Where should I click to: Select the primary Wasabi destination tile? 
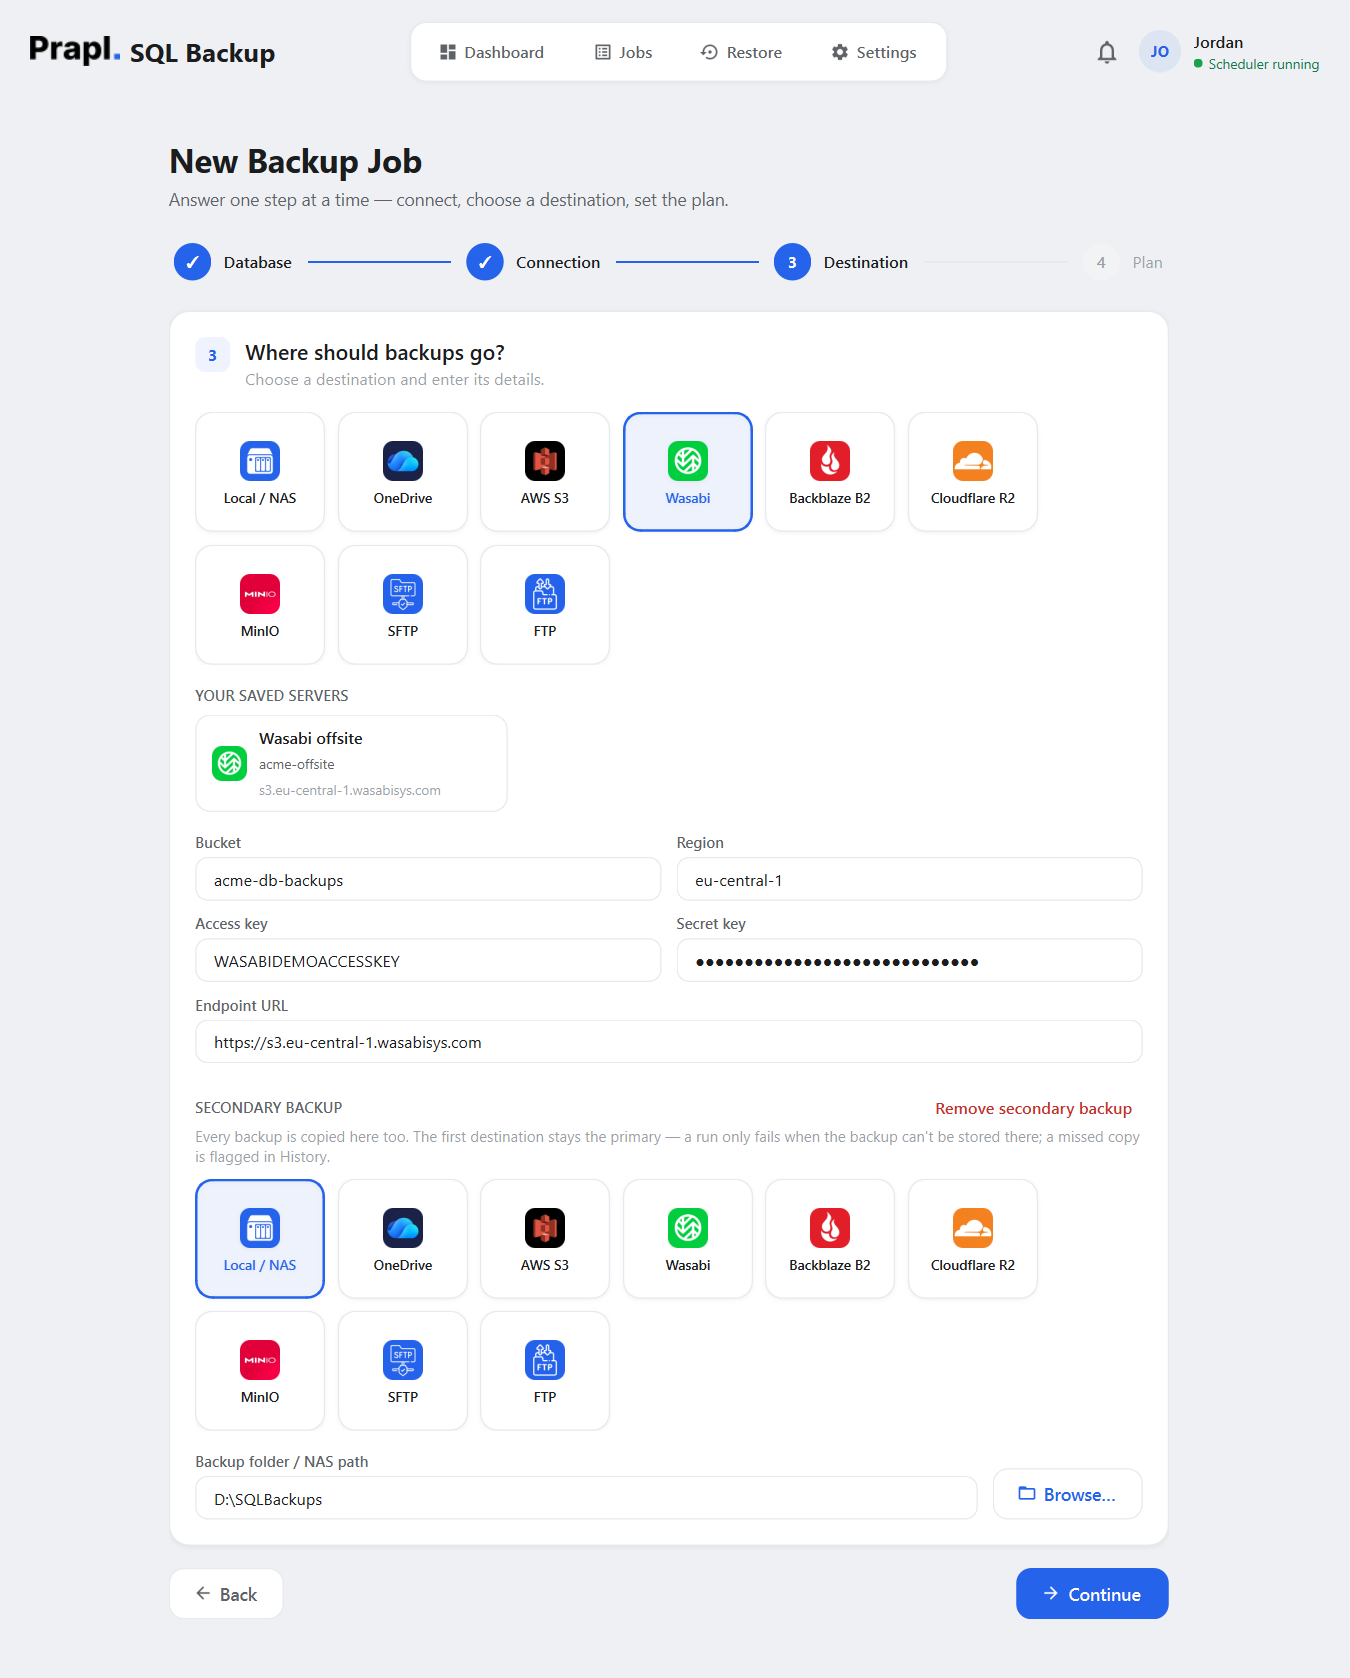(x=688, y=472)
